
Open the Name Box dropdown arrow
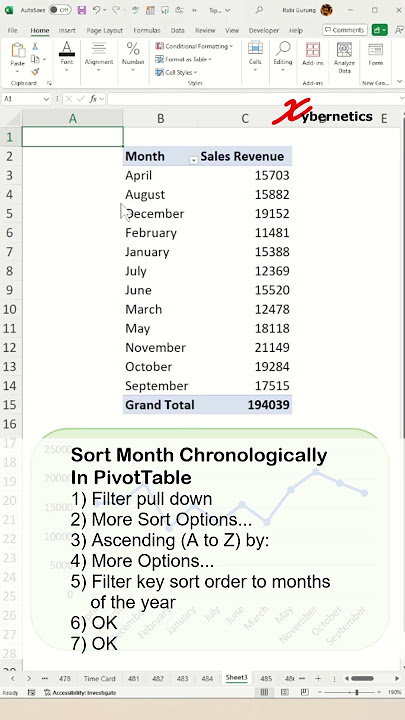point(46,99)
